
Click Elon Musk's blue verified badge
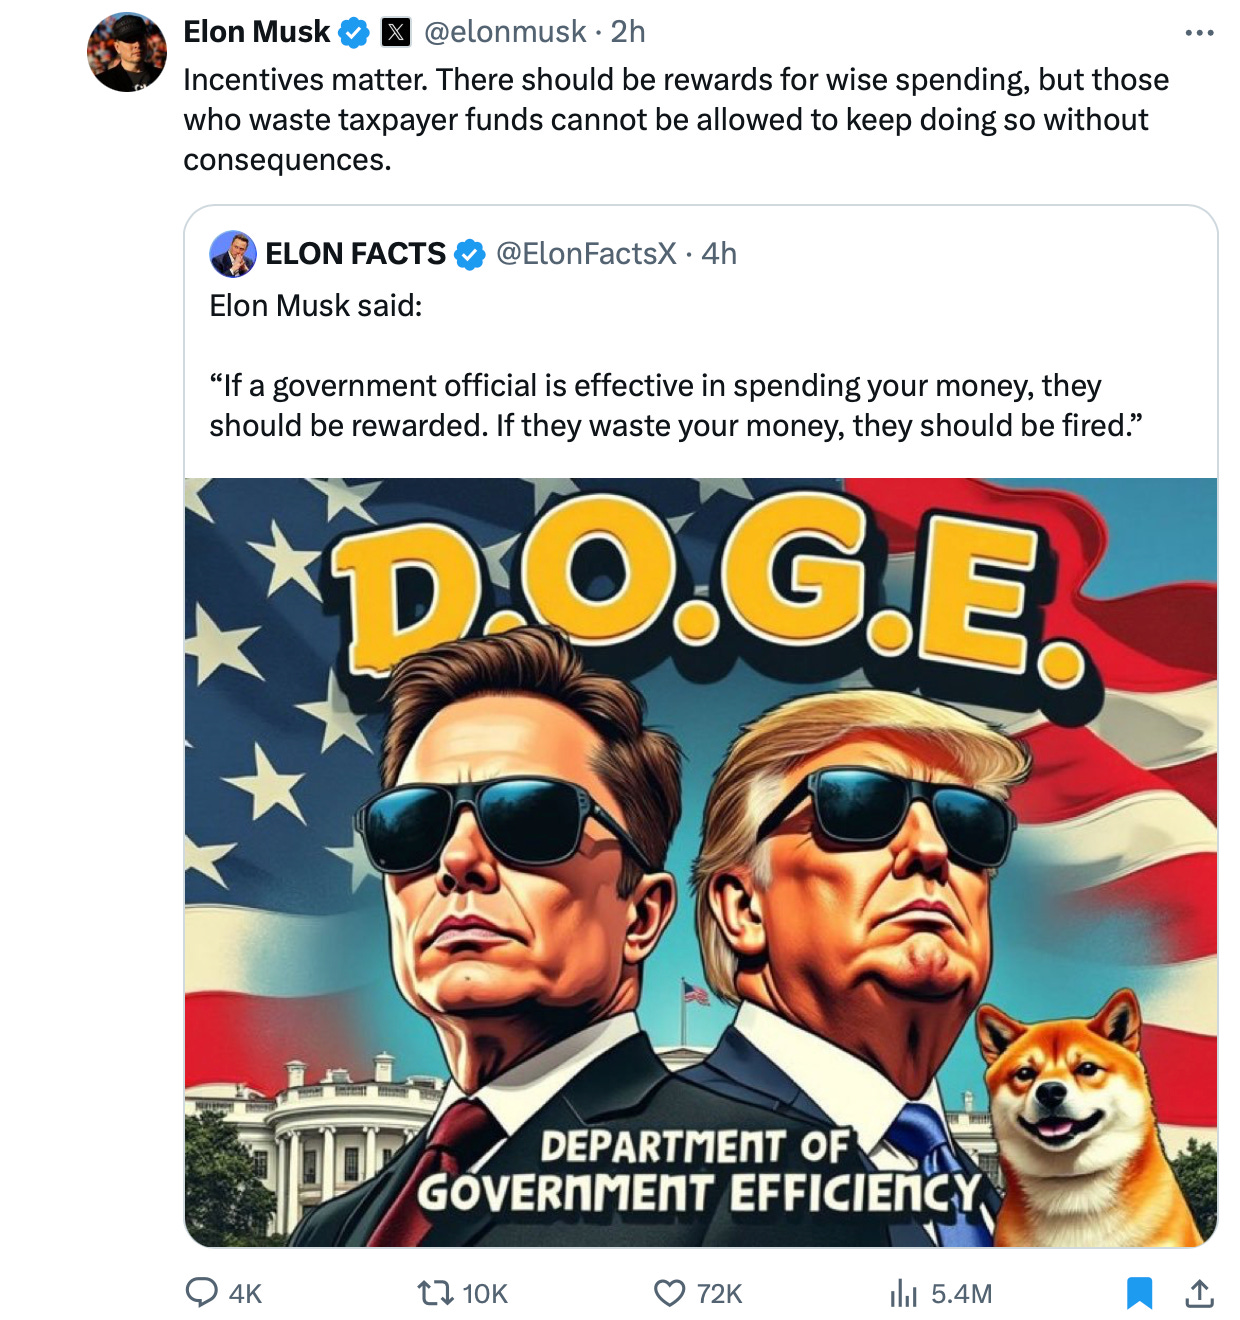click(x=353, y=33)
